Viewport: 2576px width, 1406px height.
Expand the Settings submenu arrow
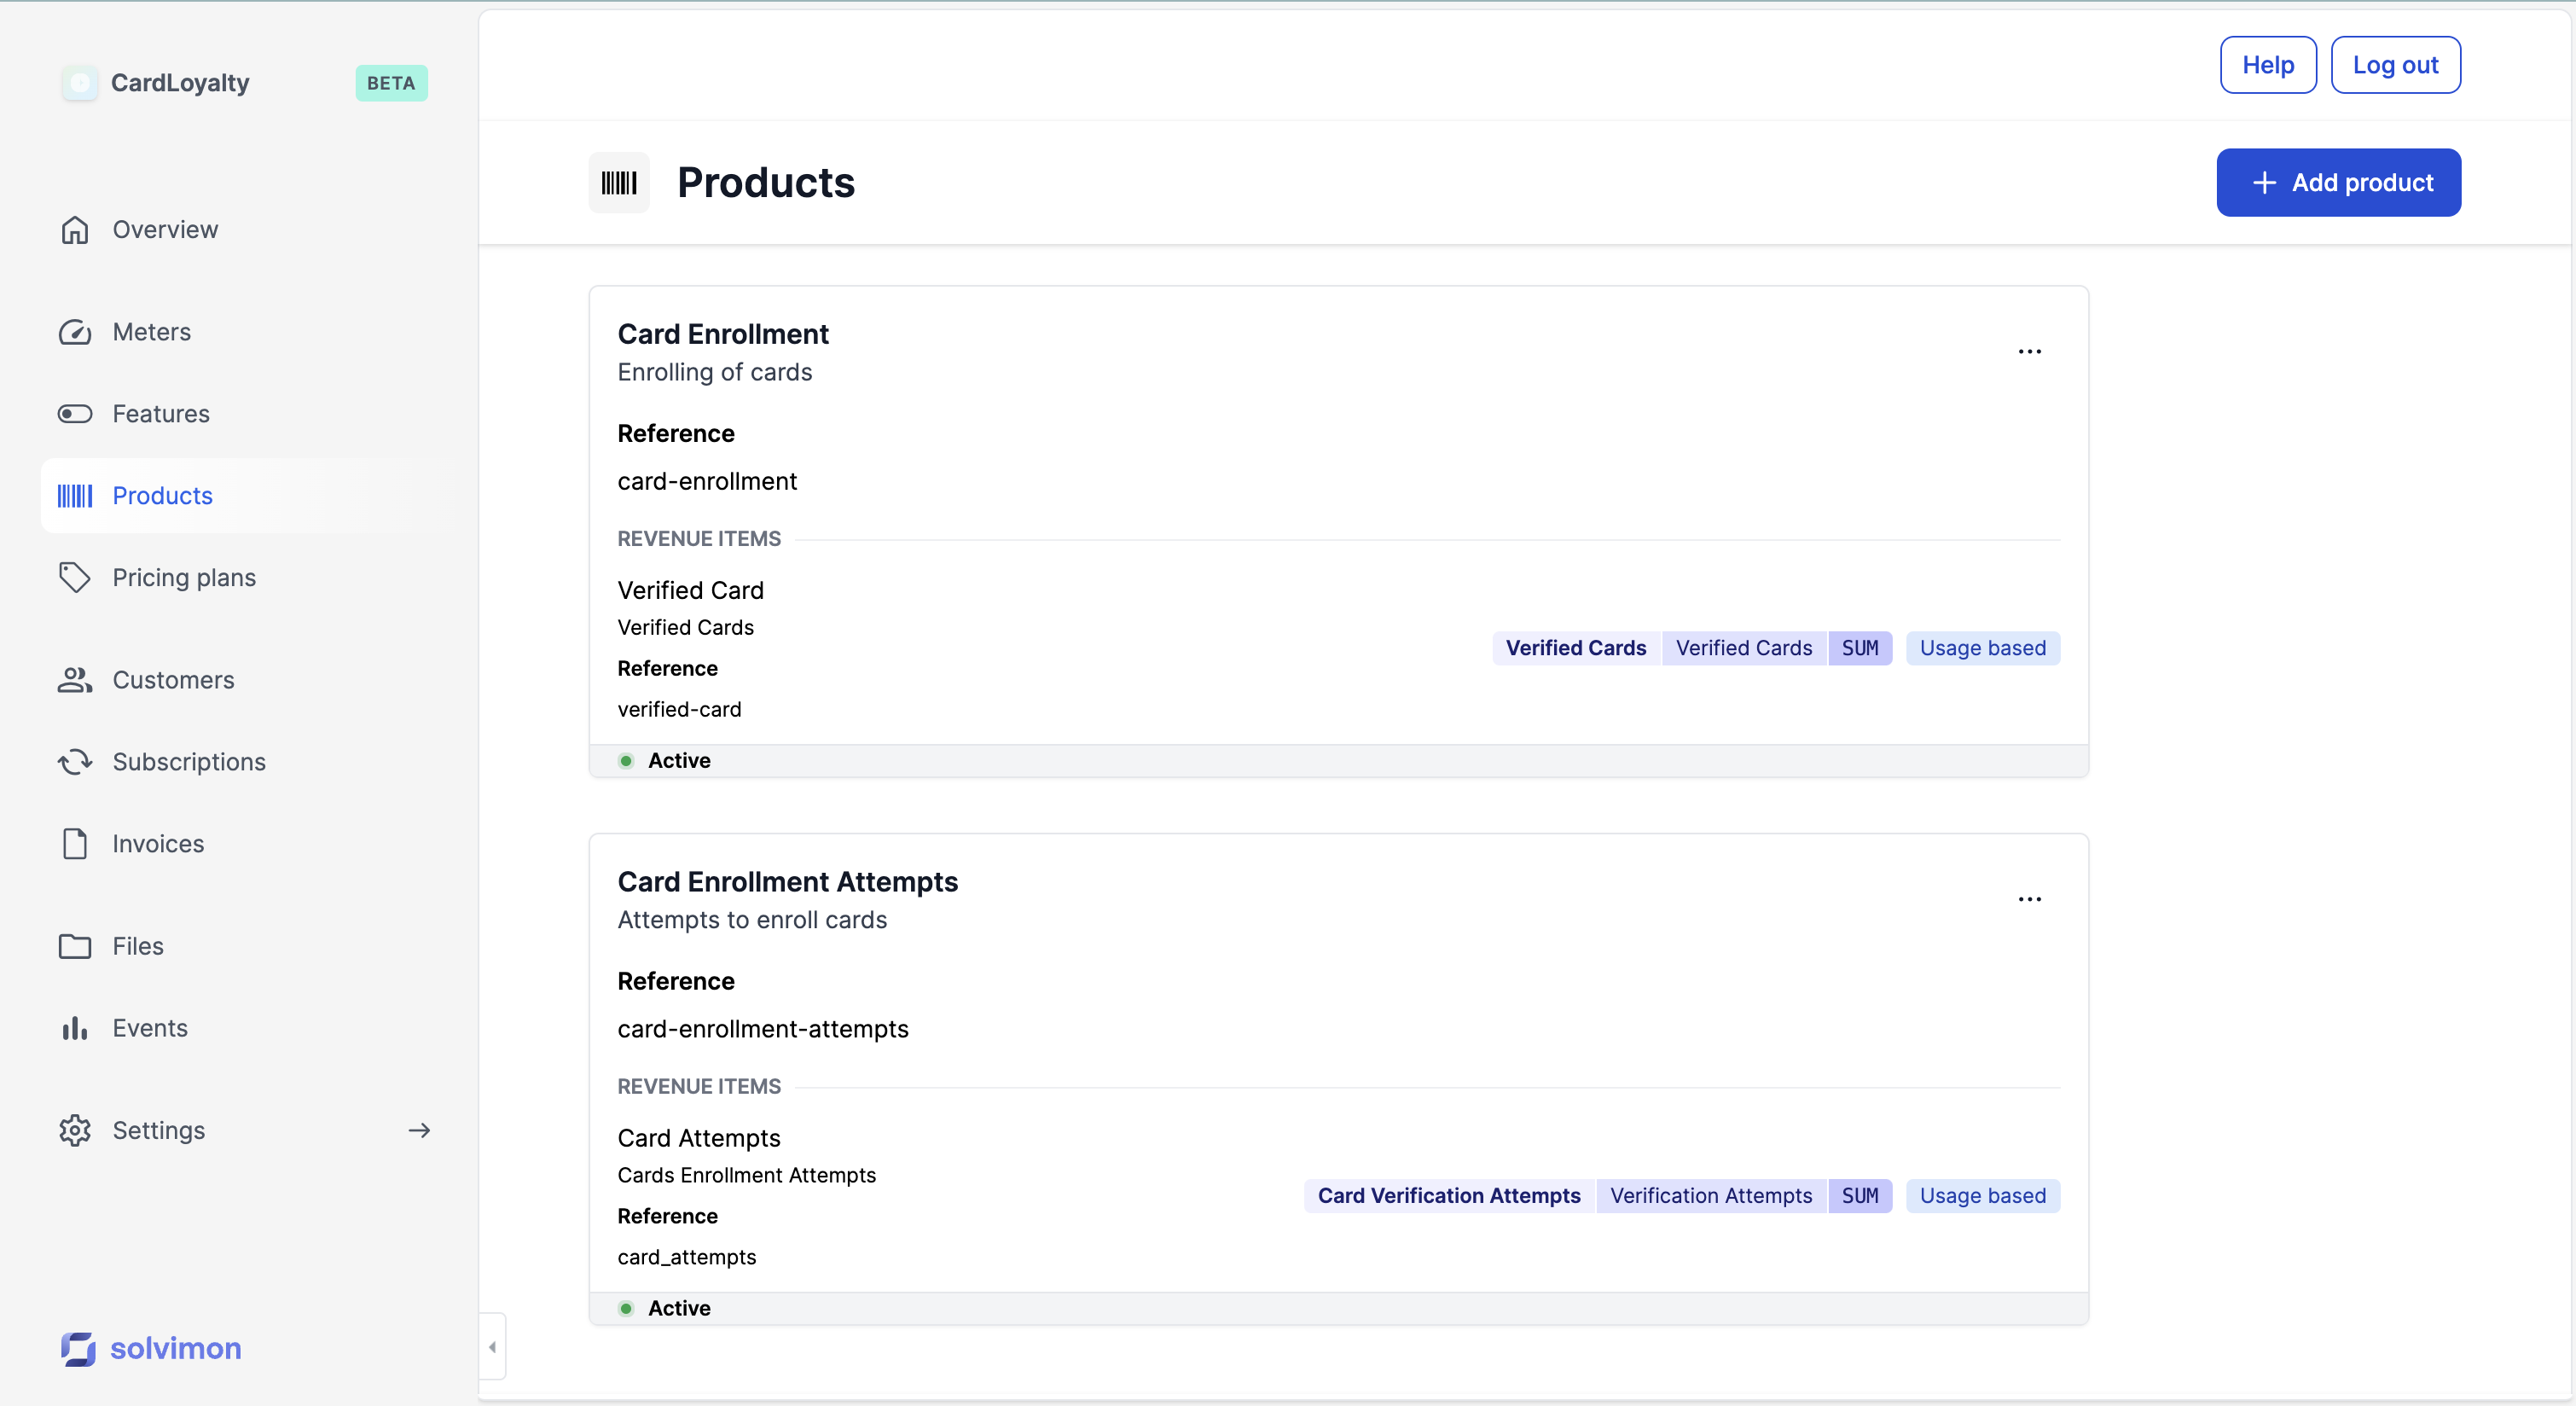tap(419, 1130)
